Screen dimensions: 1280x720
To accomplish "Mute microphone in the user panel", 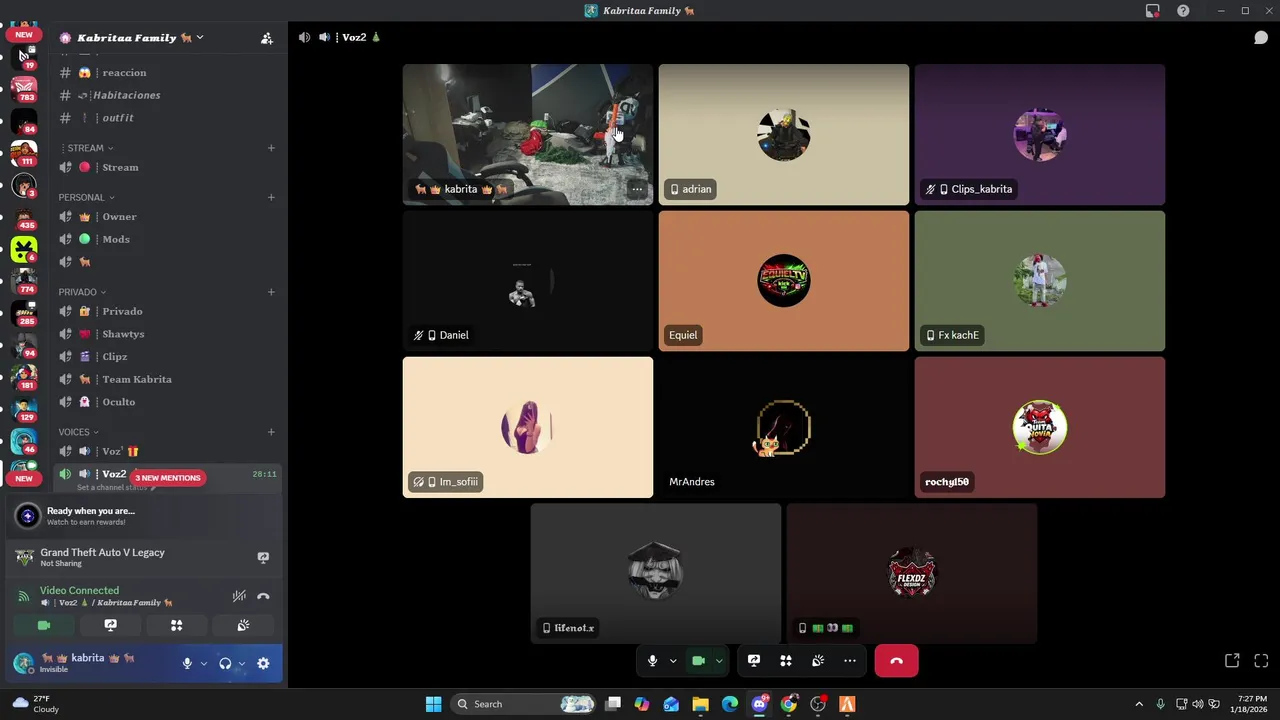I will (x=187, y=663).
